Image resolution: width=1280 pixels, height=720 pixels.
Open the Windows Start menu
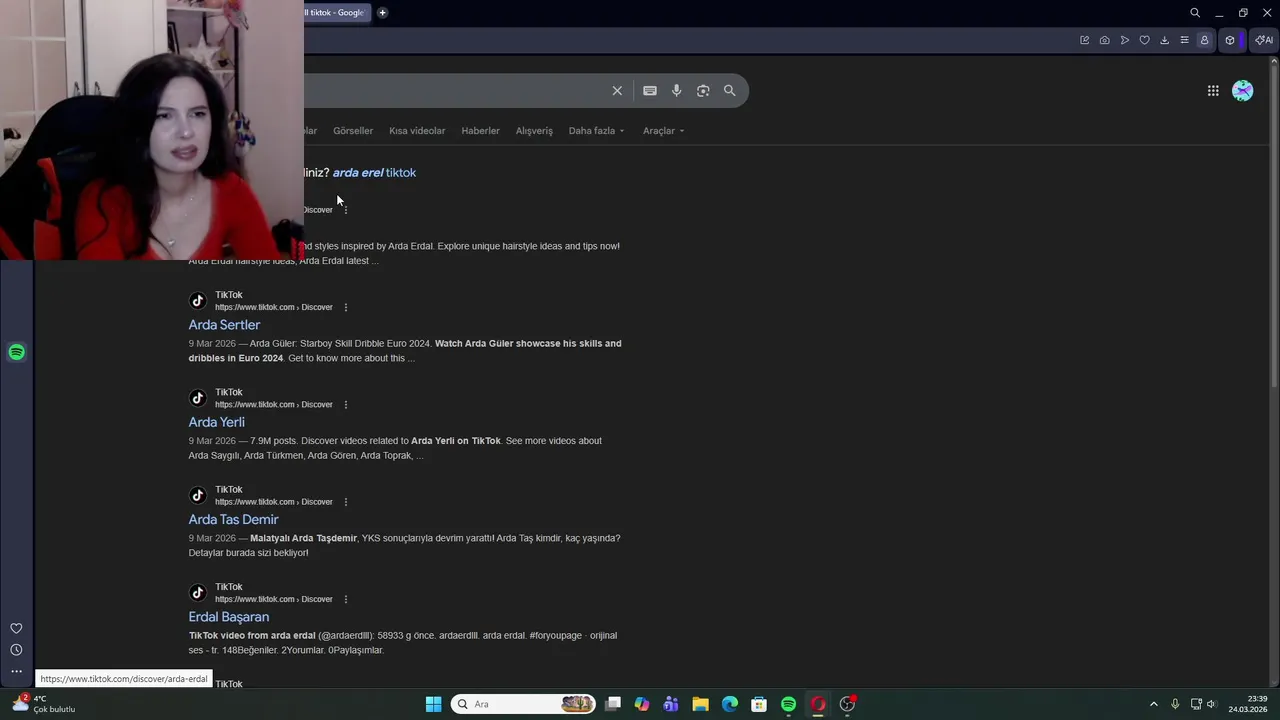coord(433,704)
